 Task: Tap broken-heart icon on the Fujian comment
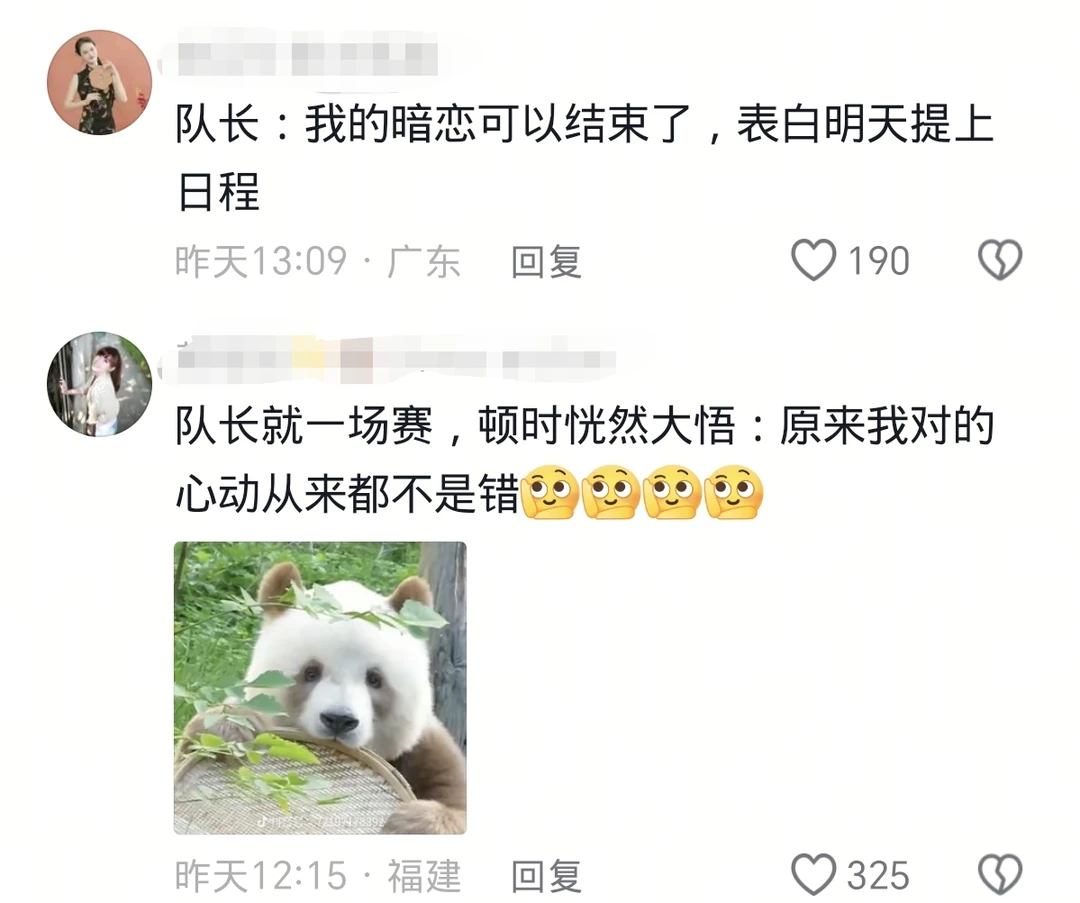pyautogui.click(x=1000, y=875)
